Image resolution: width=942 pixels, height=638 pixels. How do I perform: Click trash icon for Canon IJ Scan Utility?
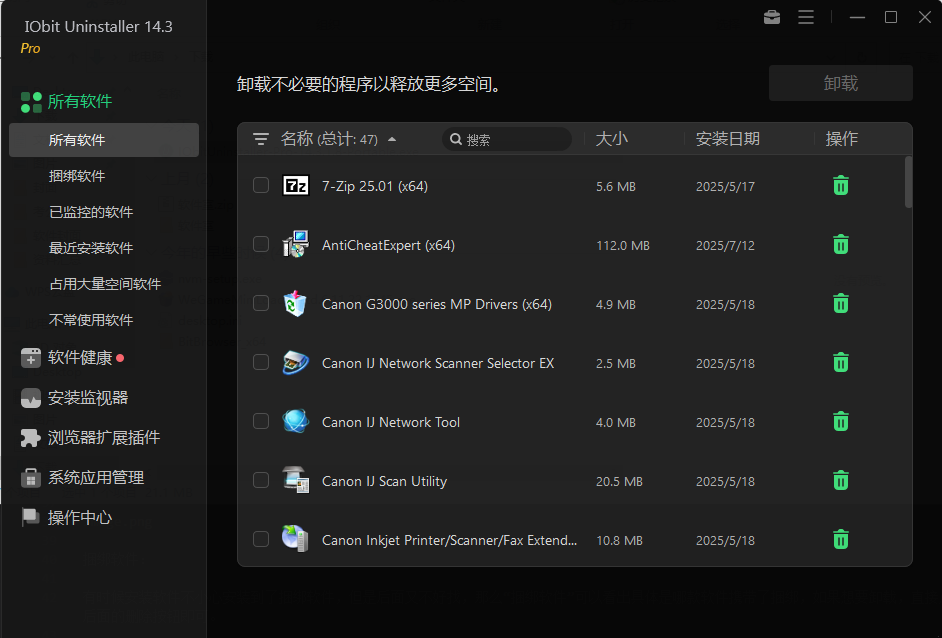click(x=841, y=480)
